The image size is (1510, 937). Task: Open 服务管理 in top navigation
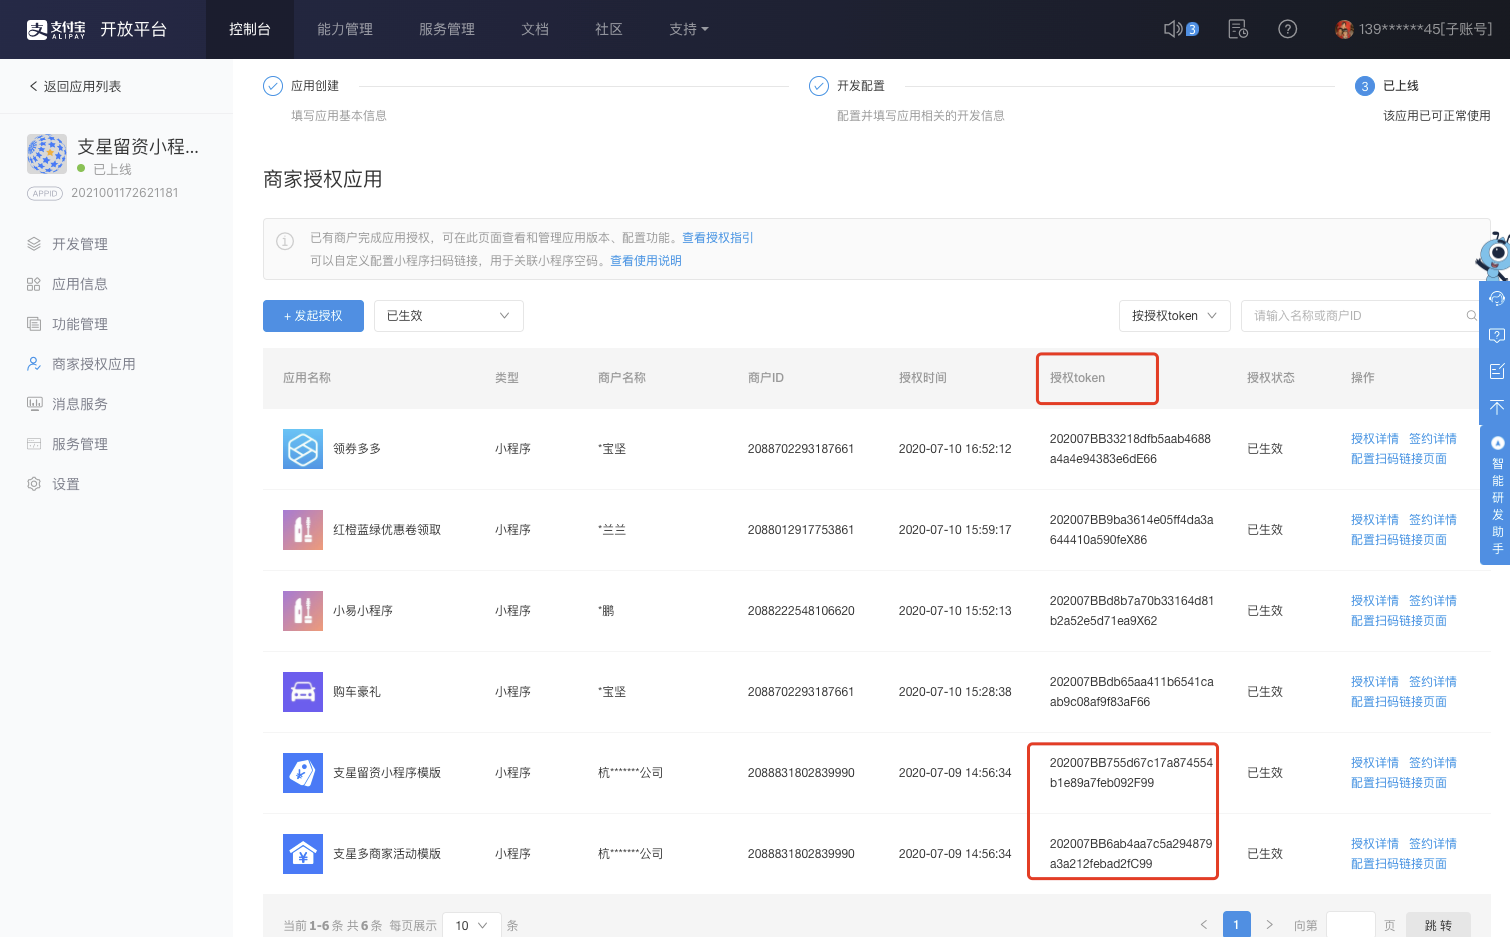pyautogui.click(x=447, y=29)
